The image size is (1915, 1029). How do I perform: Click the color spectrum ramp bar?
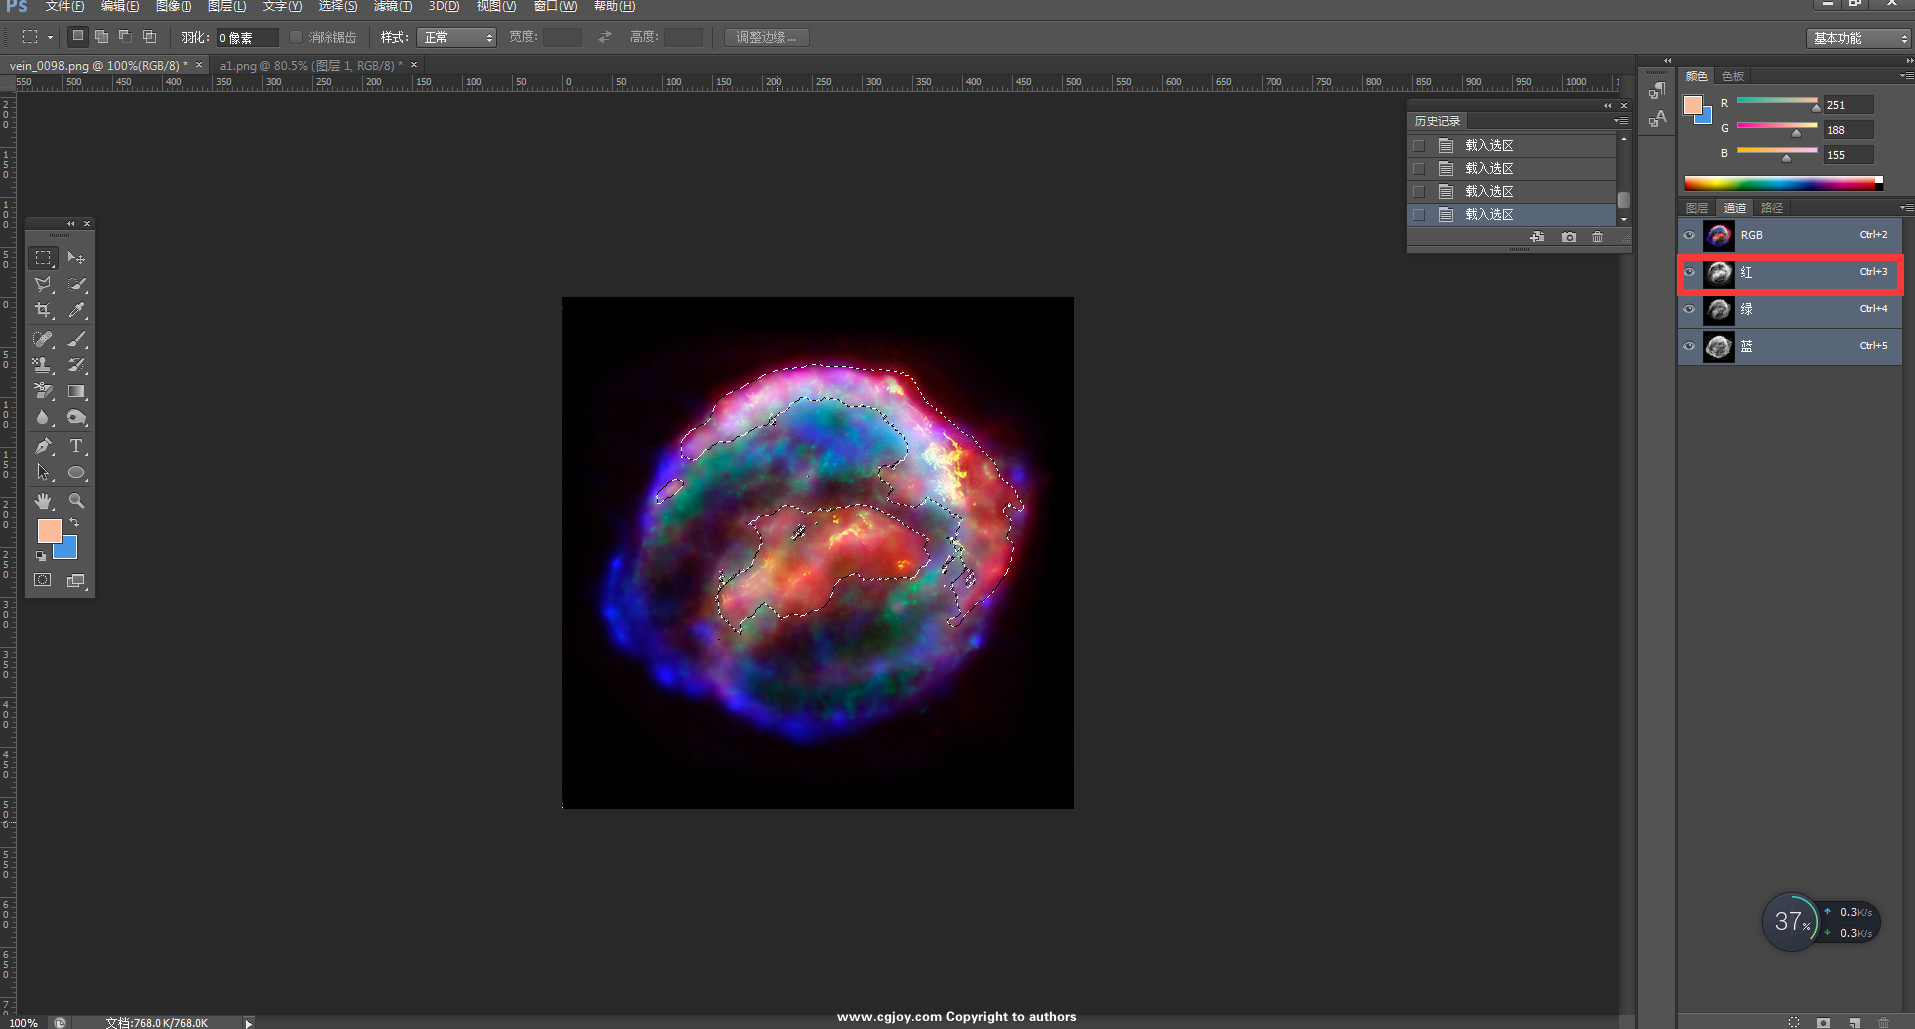[1784, 183]
